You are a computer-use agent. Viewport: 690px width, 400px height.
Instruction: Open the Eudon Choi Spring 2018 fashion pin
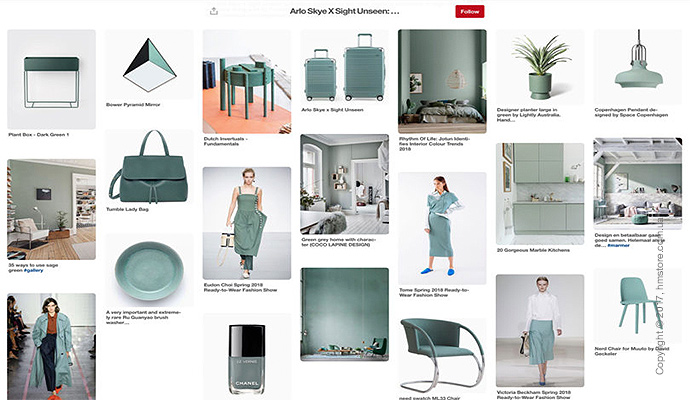click(247, 223)
